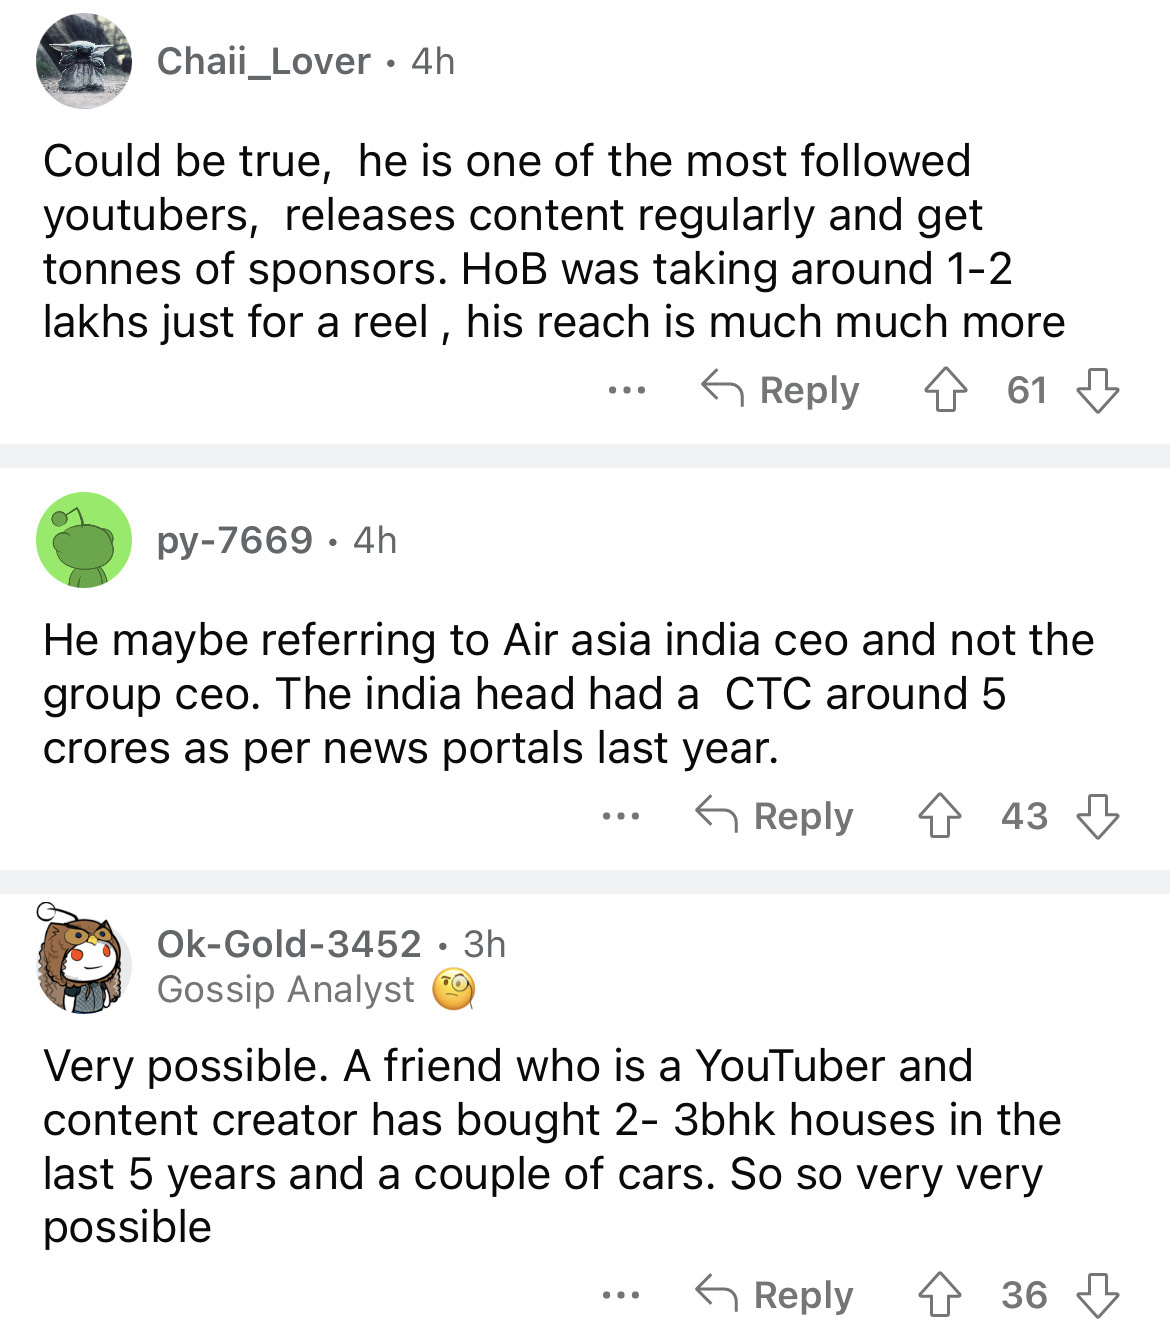Downvote py-7669's comment
Image resolution: width=1170 pixels, height=1343 pixels.
1097,816
